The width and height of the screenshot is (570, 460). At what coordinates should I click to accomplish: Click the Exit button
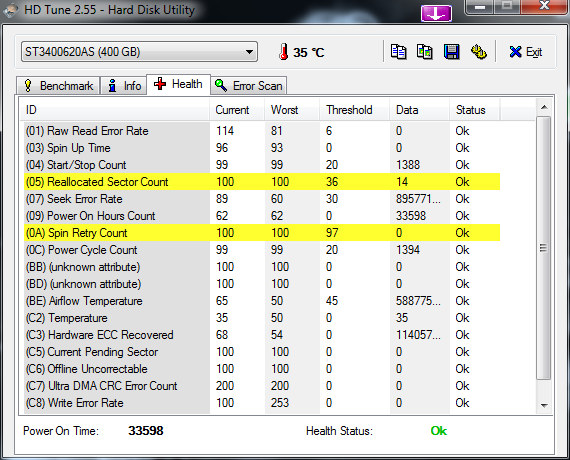[526, 52]
